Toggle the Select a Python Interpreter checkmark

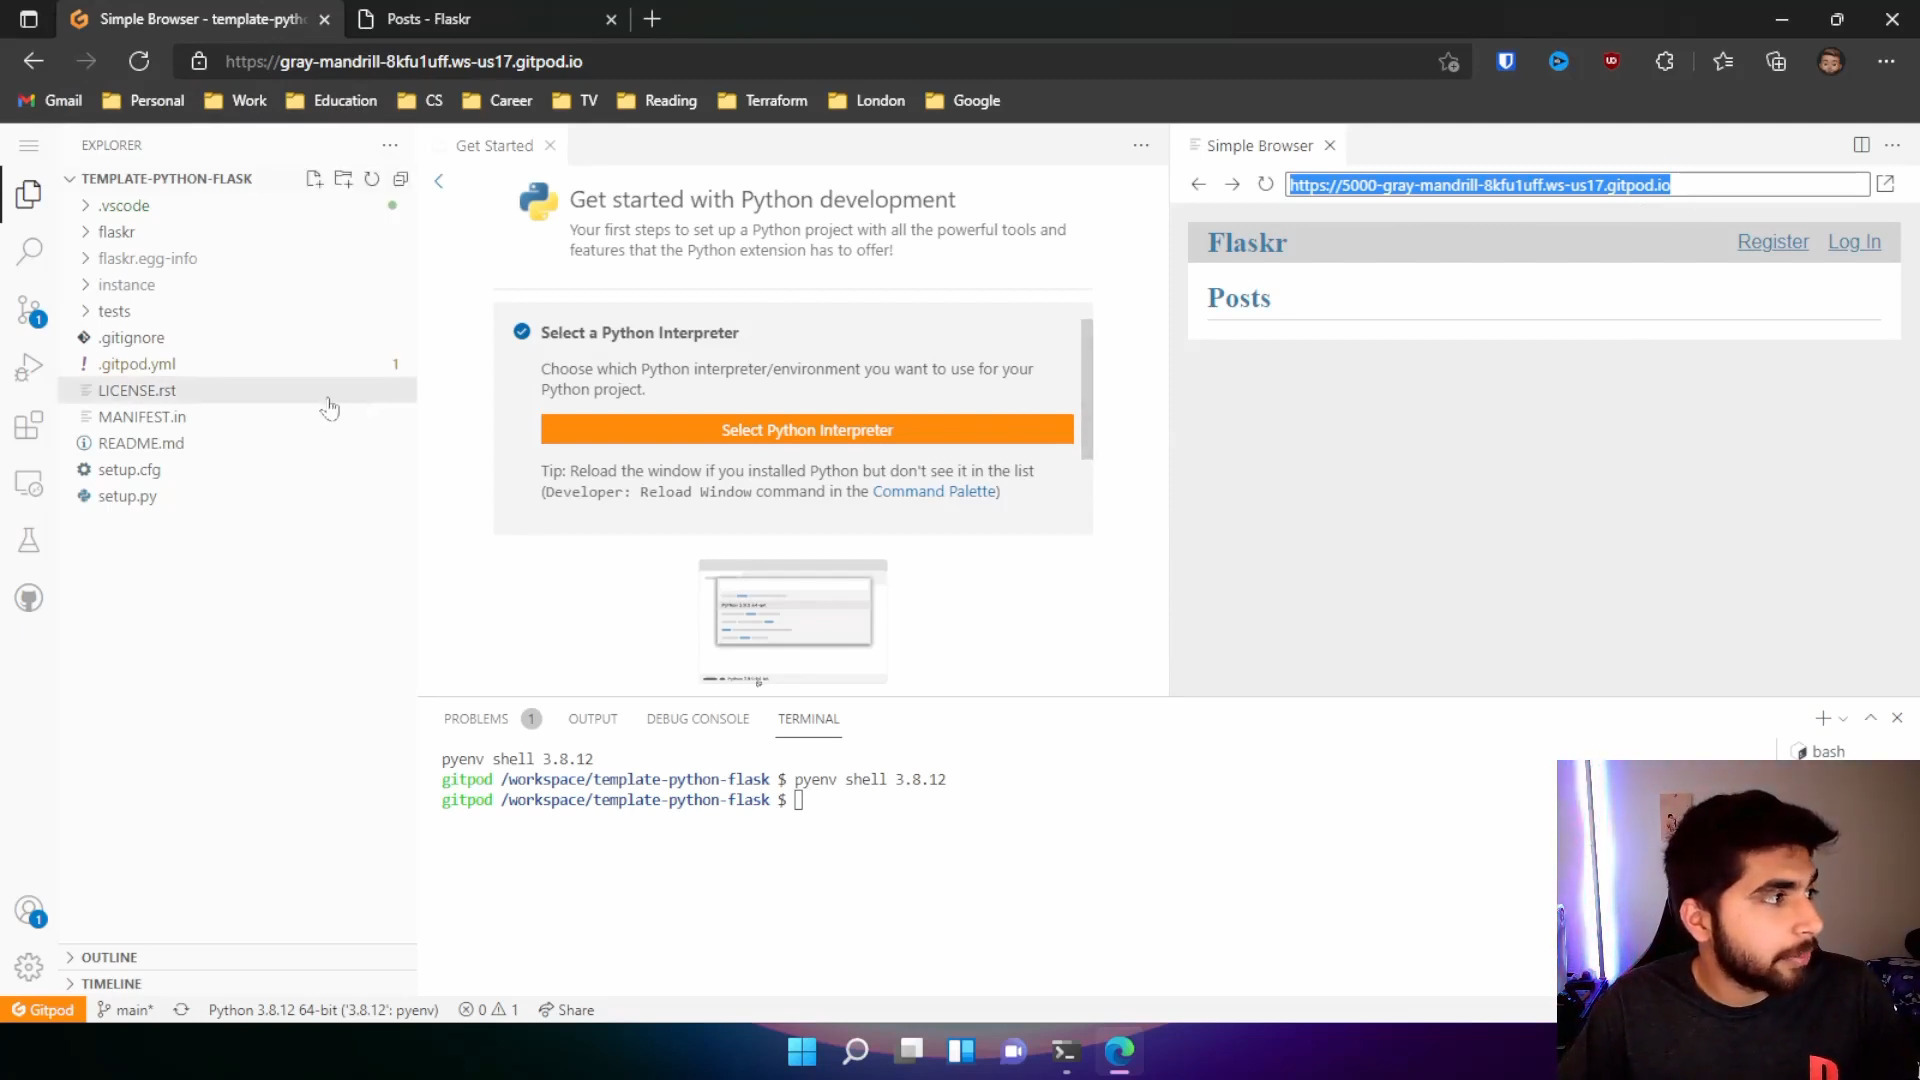coord(522,332)
